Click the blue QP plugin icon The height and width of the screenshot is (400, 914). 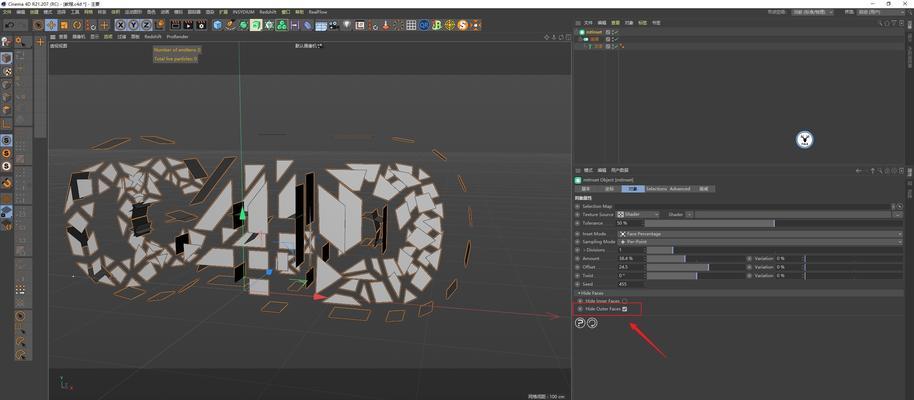tap(424, 25)
